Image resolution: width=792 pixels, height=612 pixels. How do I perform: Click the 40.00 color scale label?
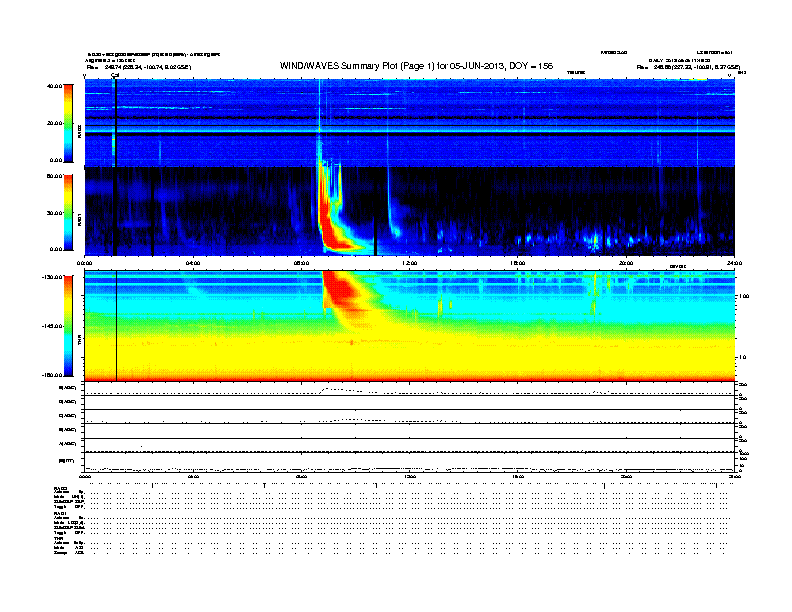tap(54, 86)
